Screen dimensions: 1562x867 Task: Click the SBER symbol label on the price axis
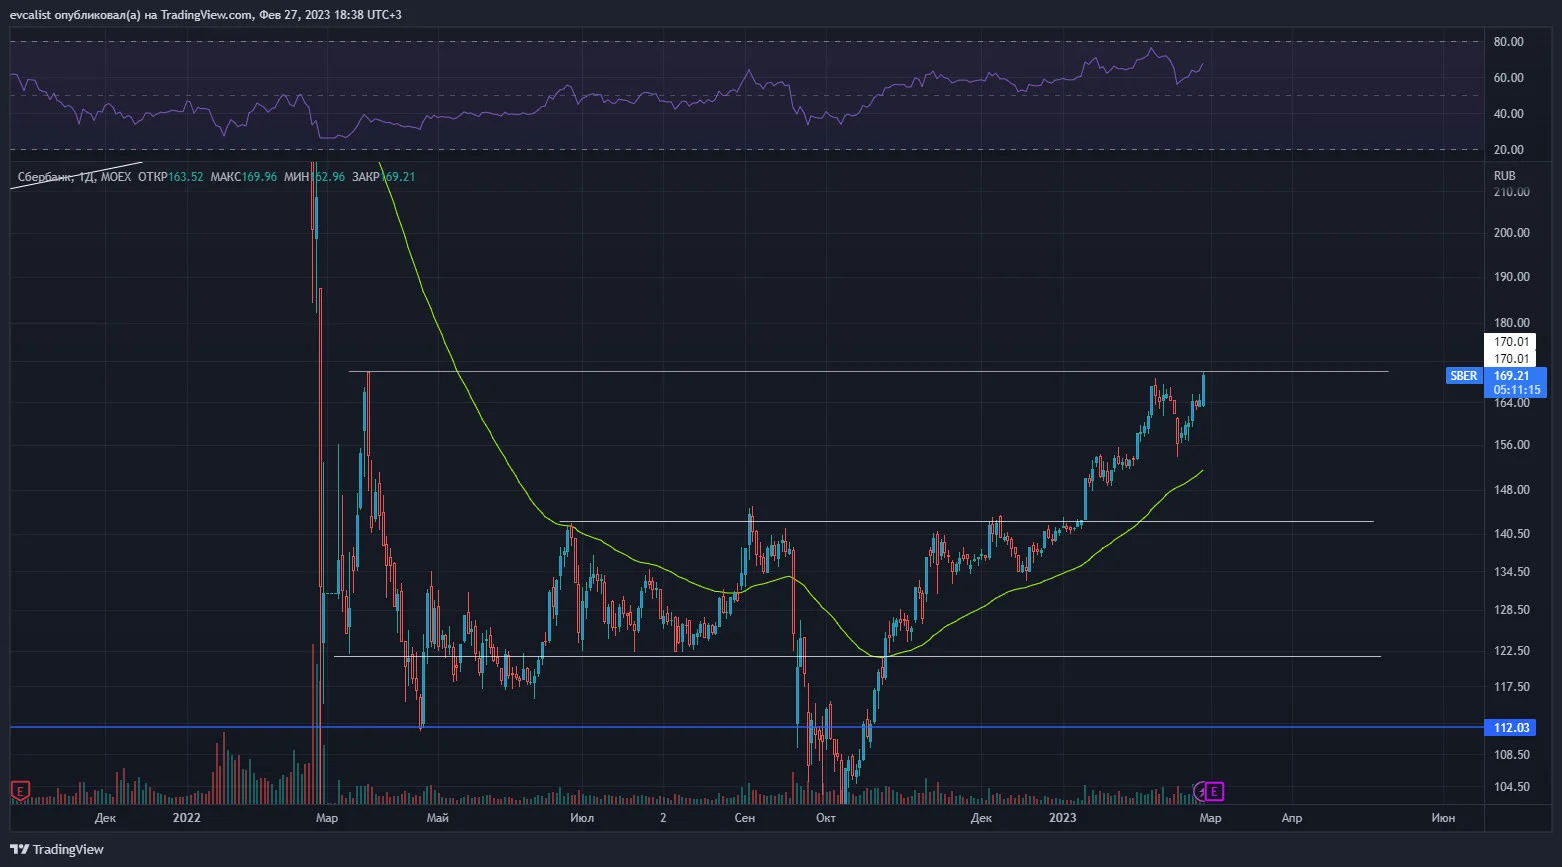pyautogui.click(x=1463, y=376)
